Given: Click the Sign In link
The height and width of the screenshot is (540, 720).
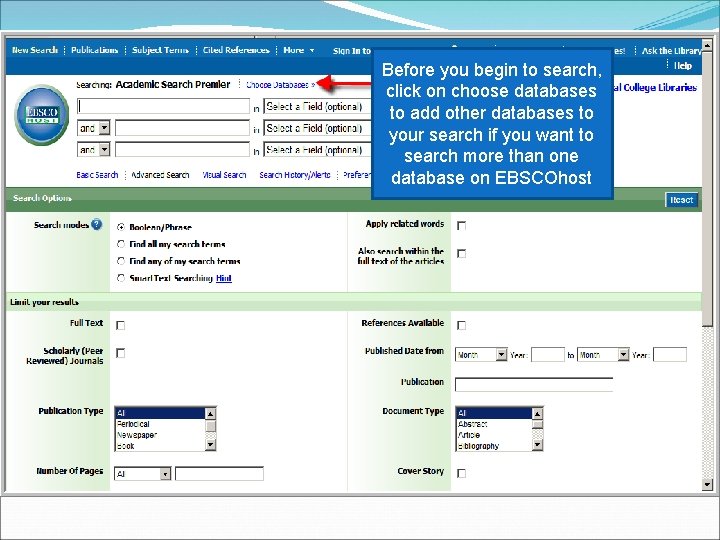Looking at the screenshot, I should click(x=352, y=51).
